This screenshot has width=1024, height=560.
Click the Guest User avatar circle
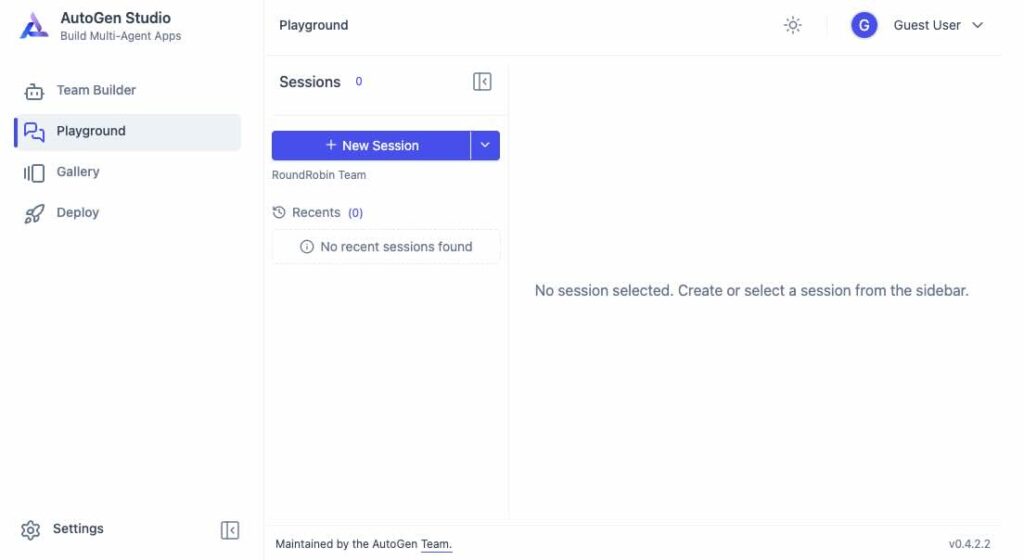tap(864, 25)
